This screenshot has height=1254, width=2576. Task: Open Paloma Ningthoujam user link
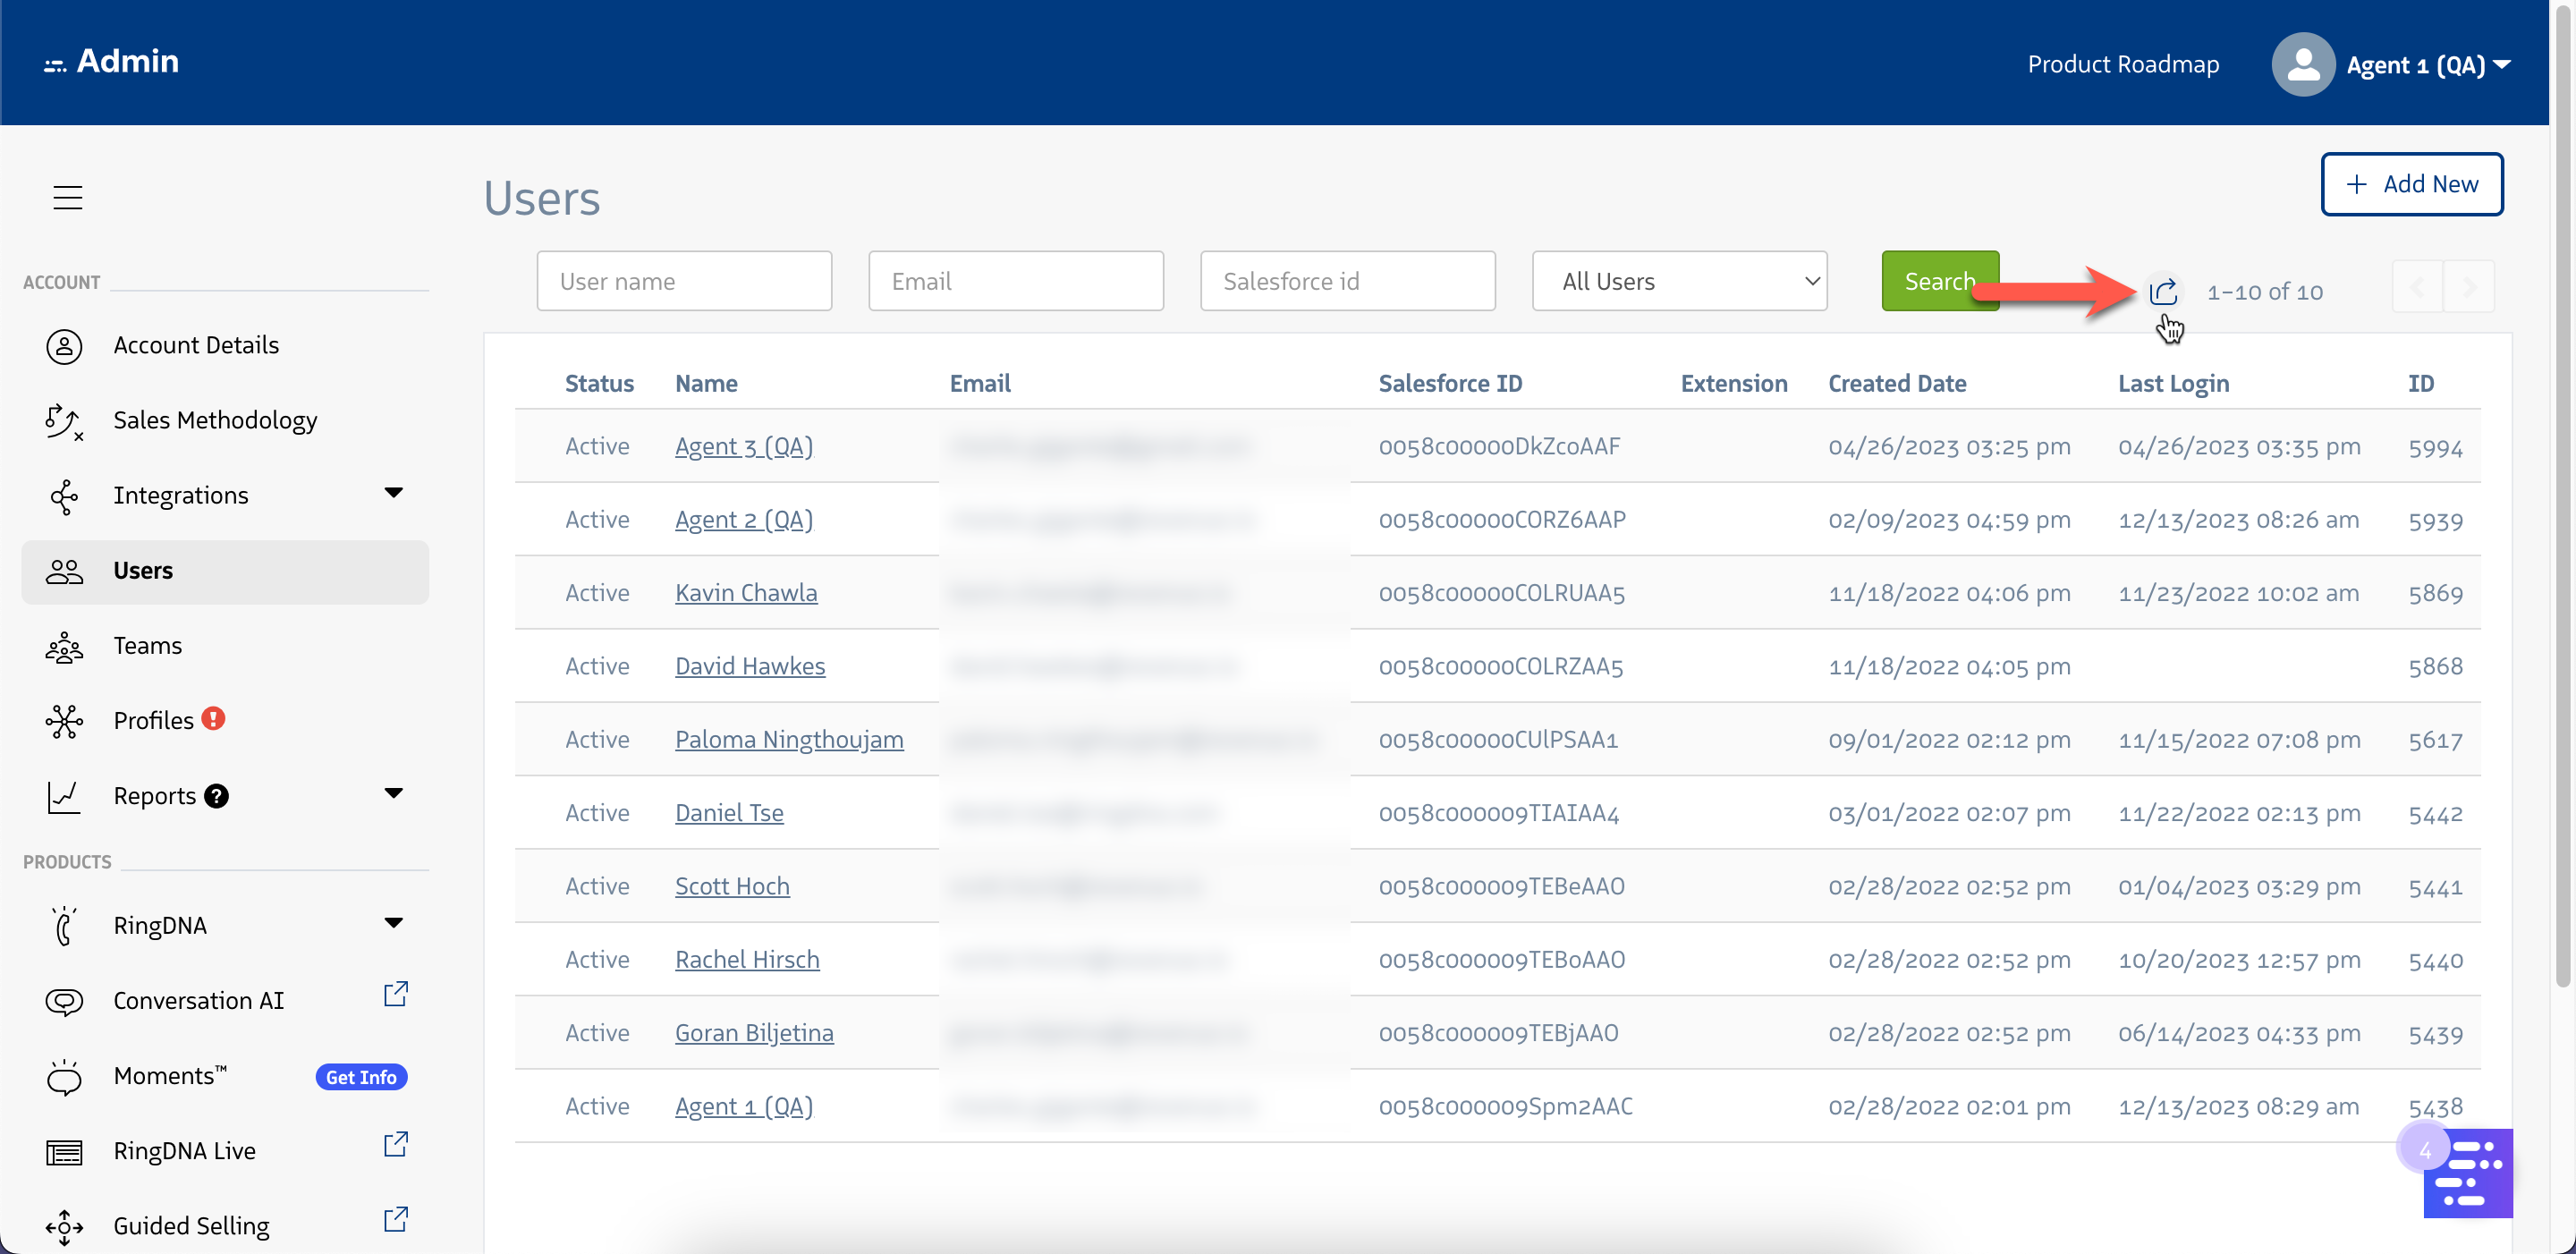[x=788, y=739]
